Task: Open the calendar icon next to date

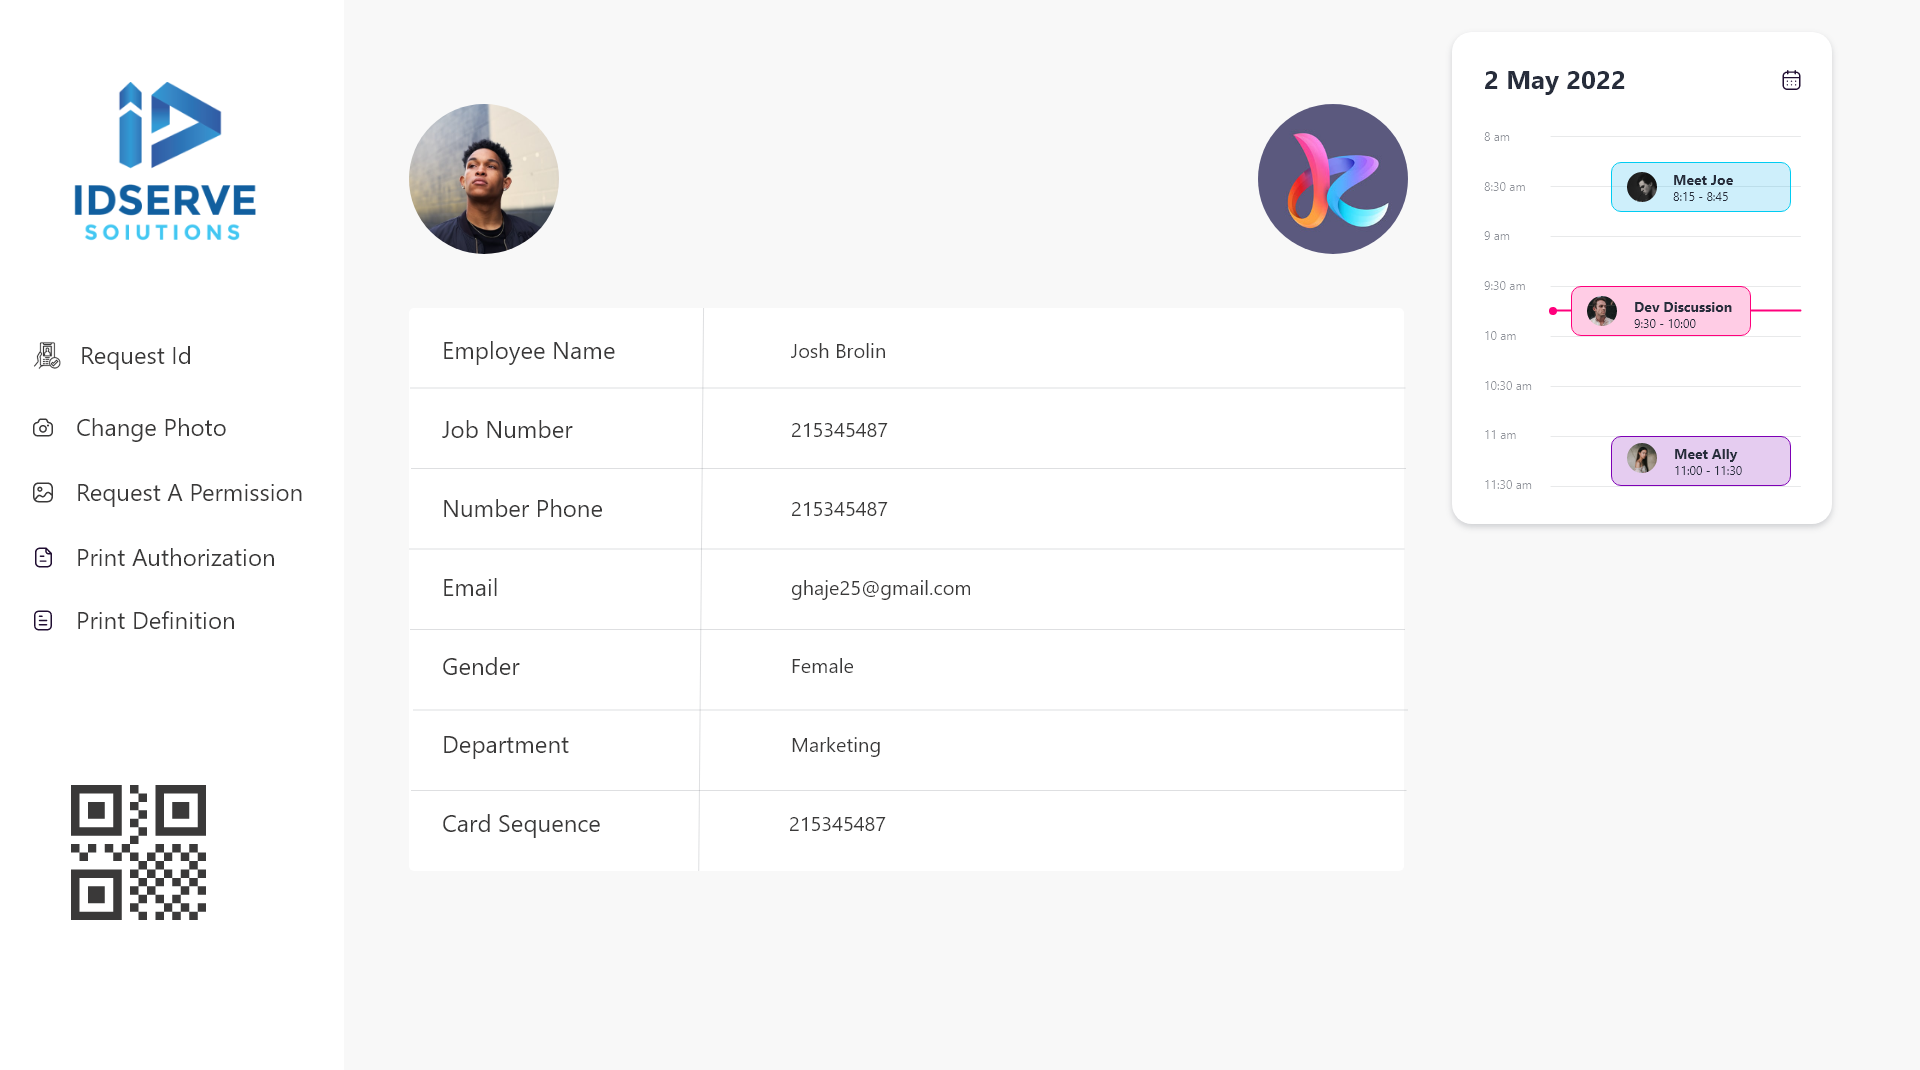Action: click(1791, 80)
